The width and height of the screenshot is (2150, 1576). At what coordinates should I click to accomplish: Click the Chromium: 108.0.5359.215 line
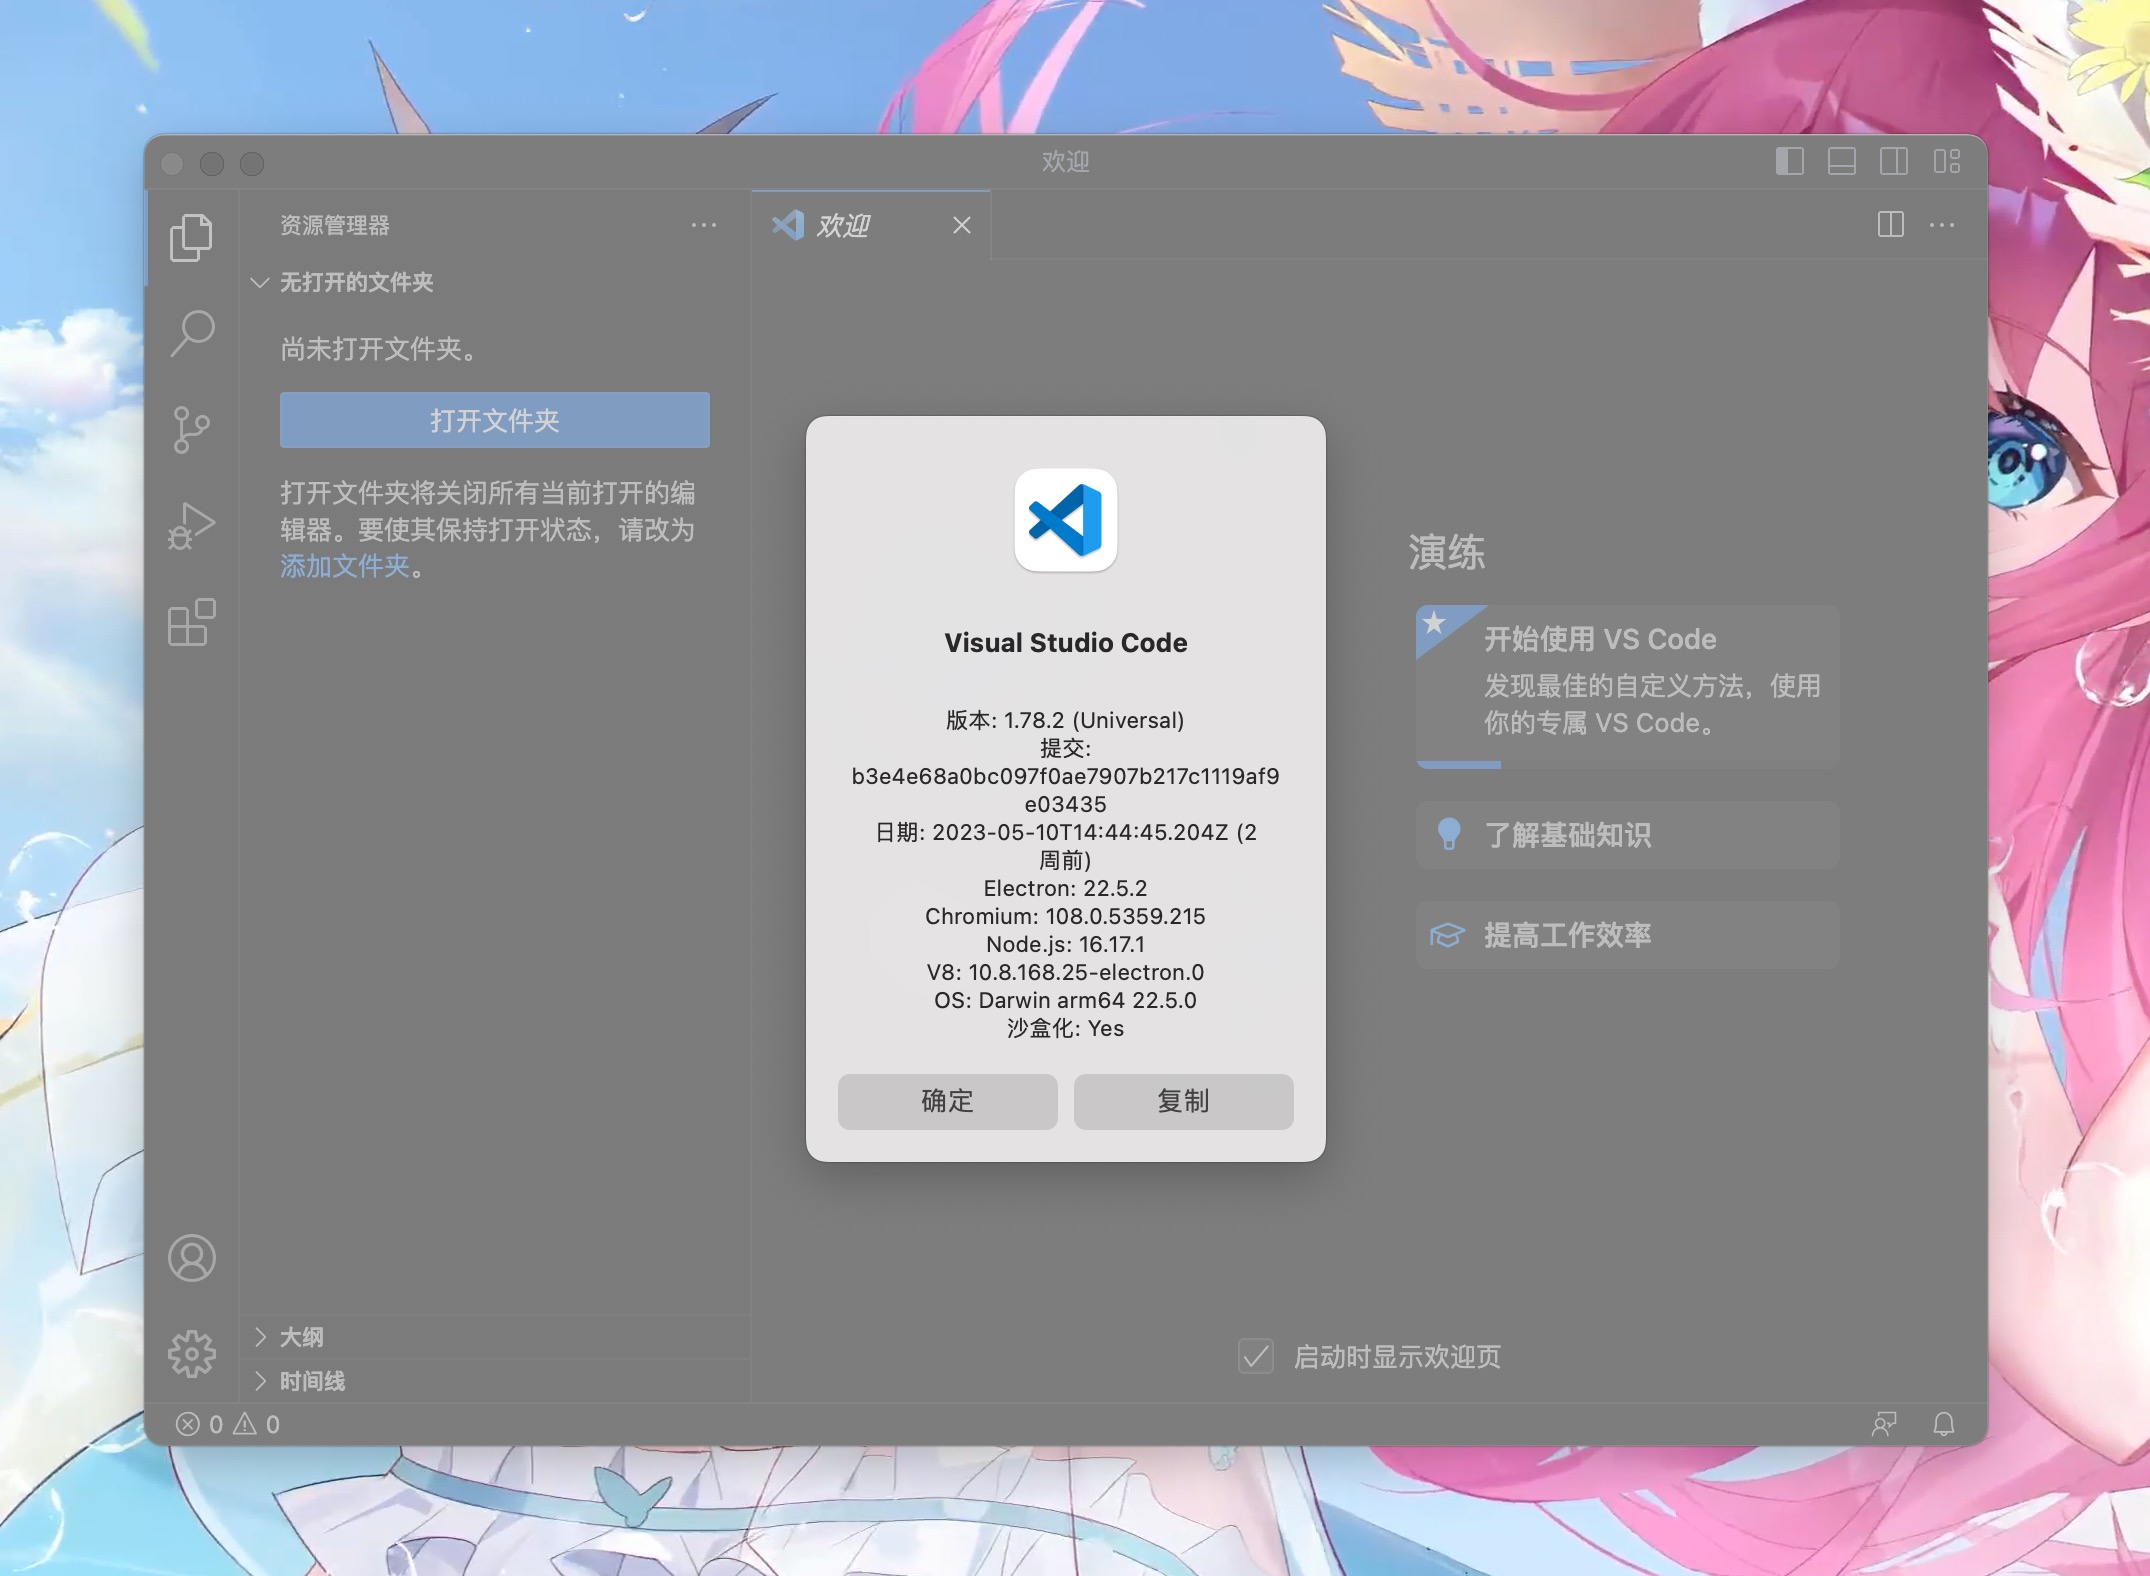pyautogui.click(x=1065, y=916)
